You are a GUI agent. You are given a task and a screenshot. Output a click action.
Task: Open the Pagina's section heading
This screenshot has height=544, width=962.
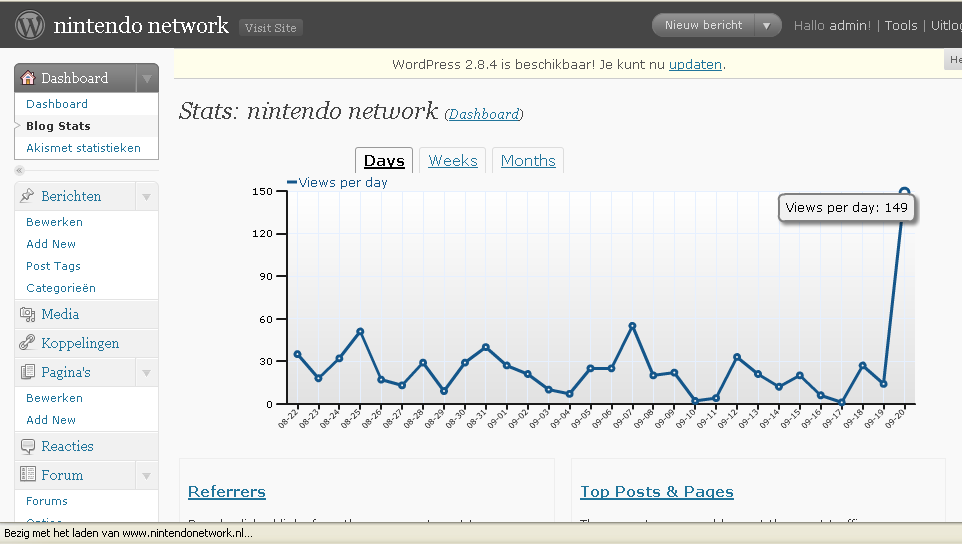(x=66, y=372)
